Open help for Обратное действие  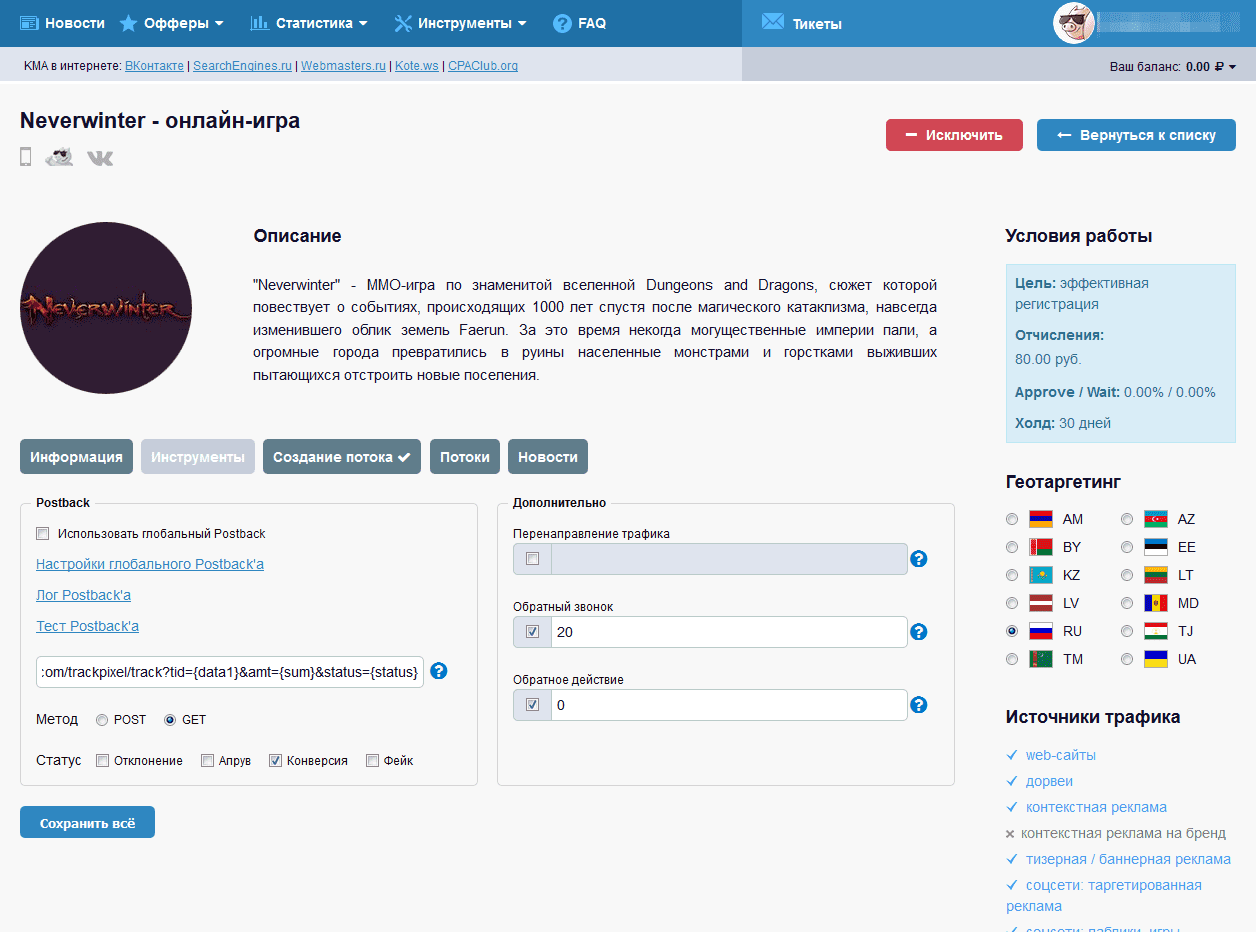tap(919, 705)
